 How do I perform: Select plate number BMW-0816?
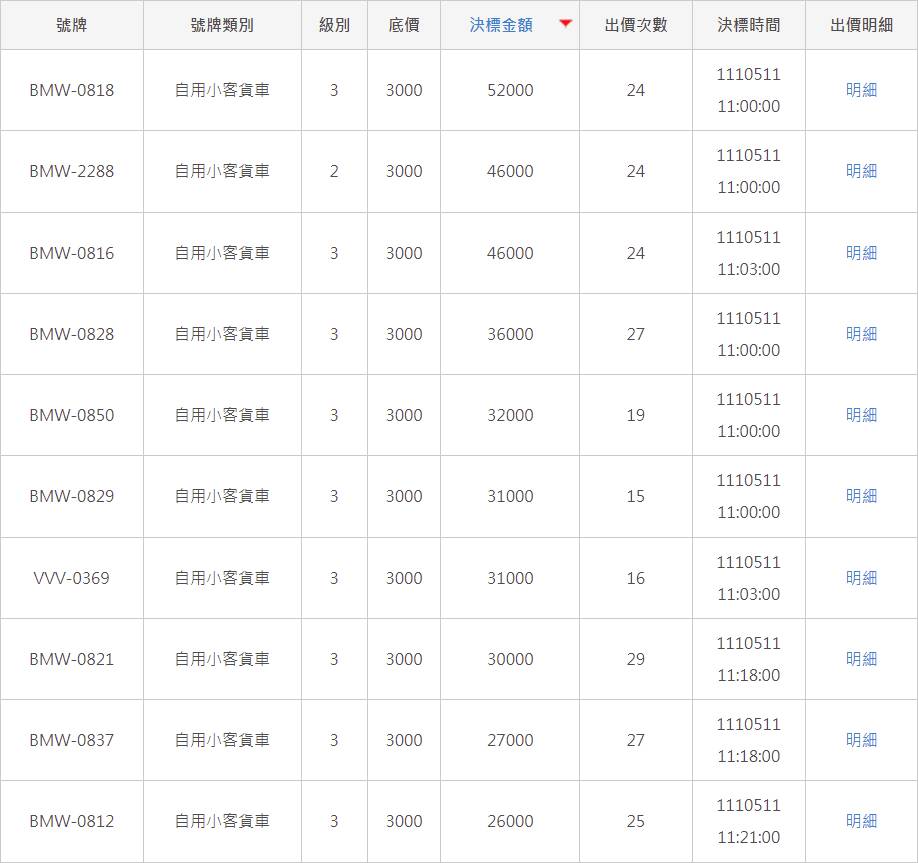pyautogui.click(x=71, y=253)
